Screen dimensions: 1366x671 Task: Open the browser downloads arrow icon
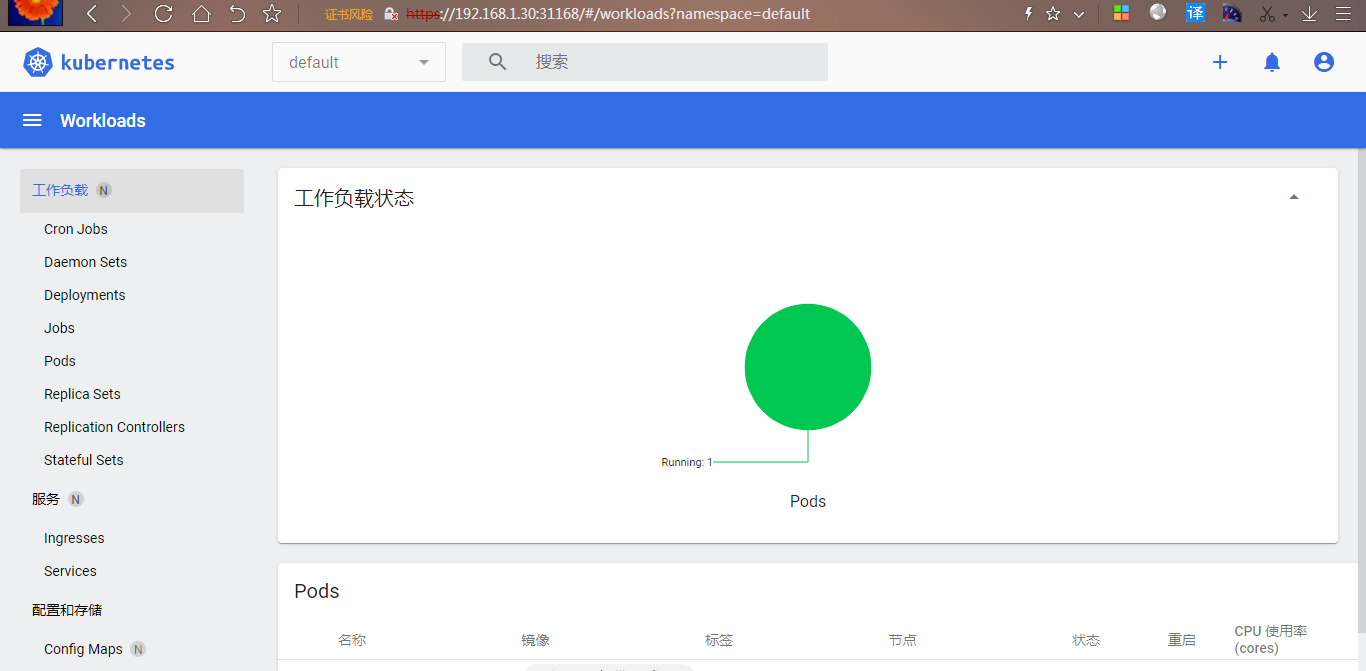coord(1309,14)
